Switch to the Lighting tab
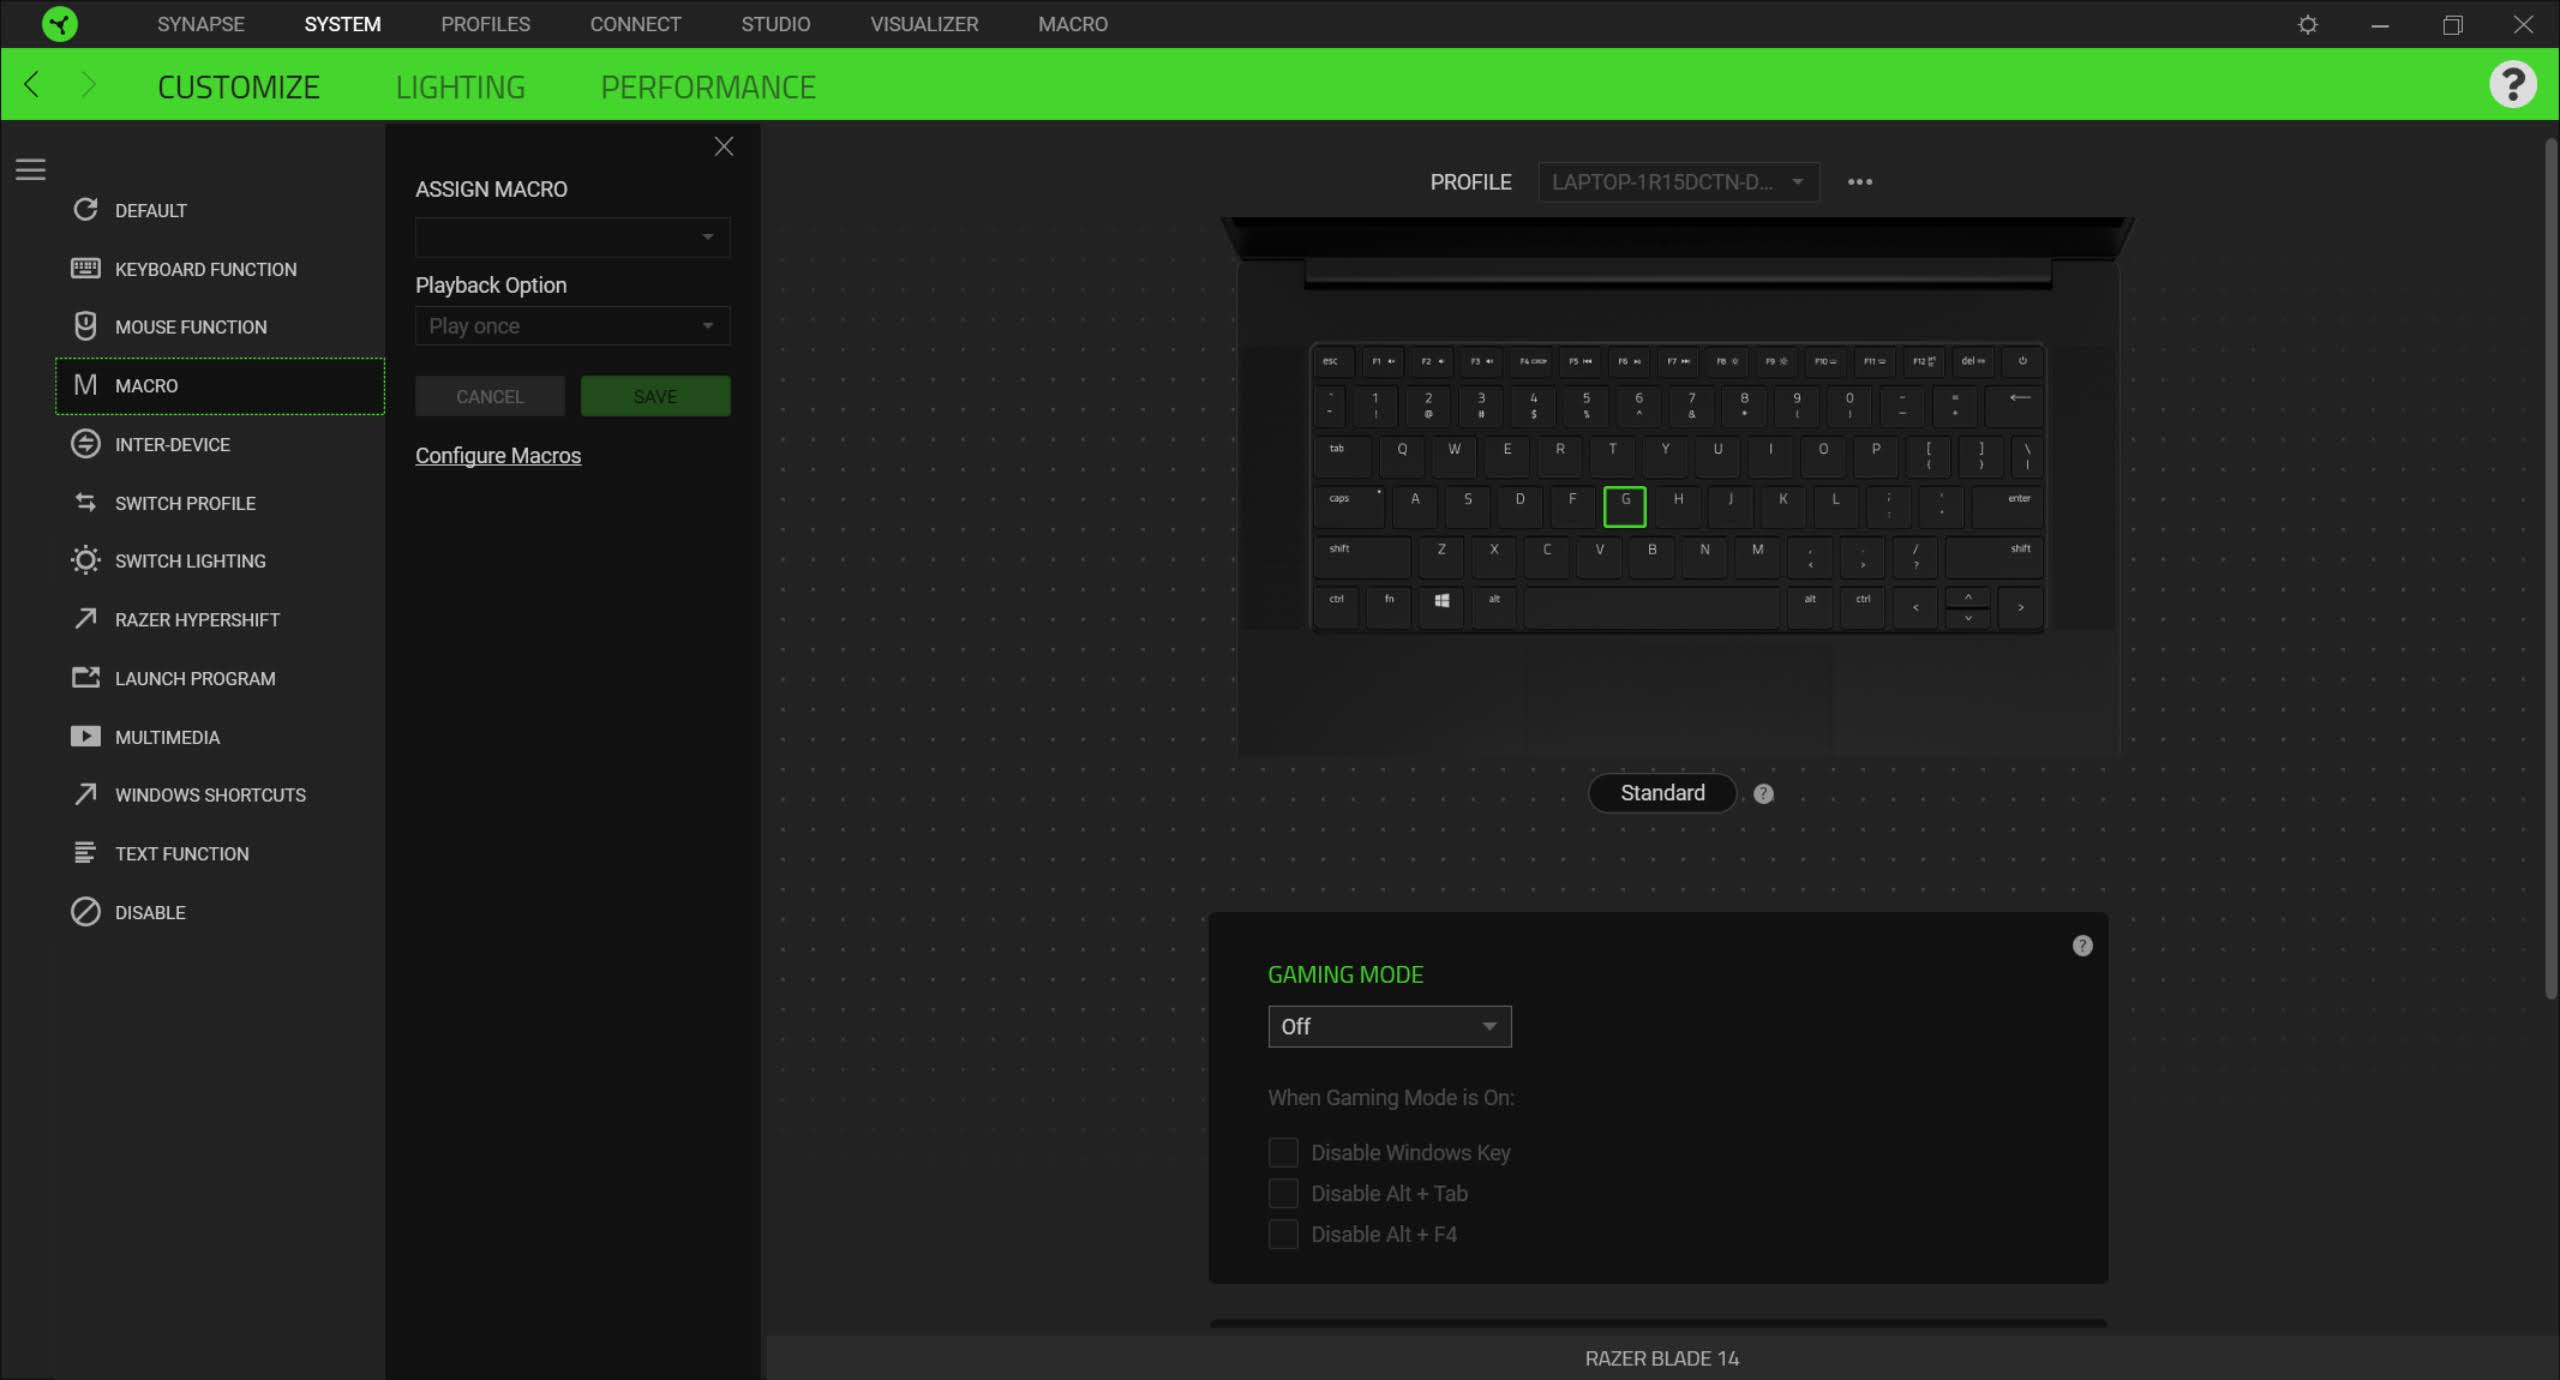2560x1380 pixels. point(460,87)
